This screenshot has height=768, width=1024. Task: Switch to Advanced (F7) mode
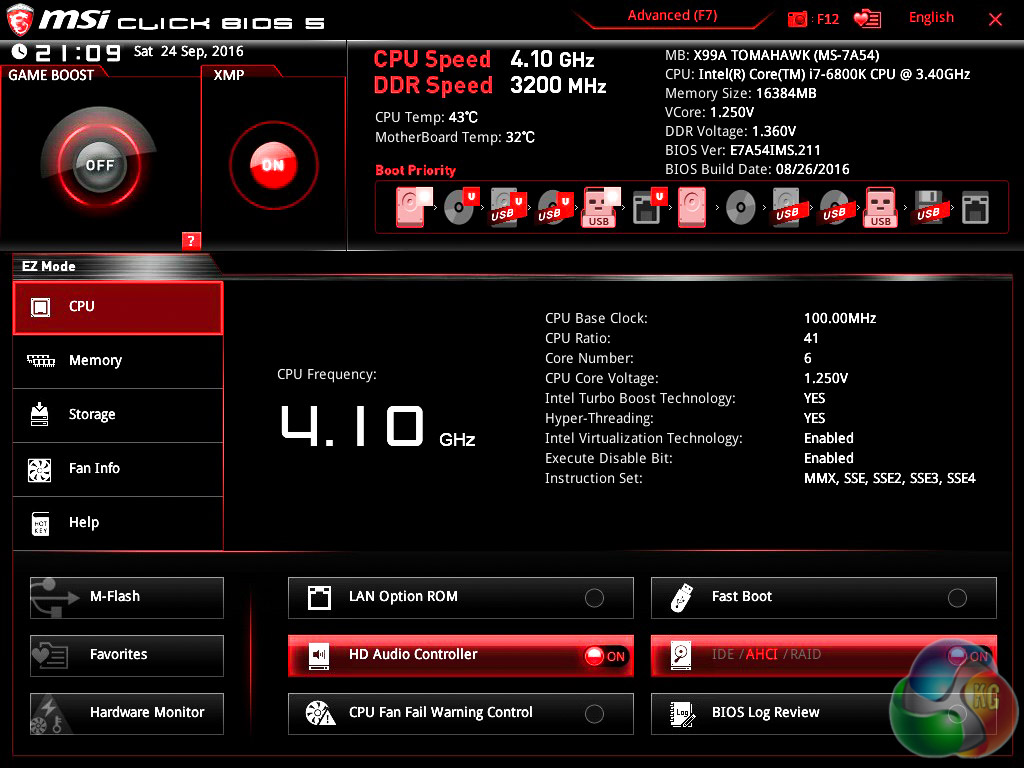672,16
